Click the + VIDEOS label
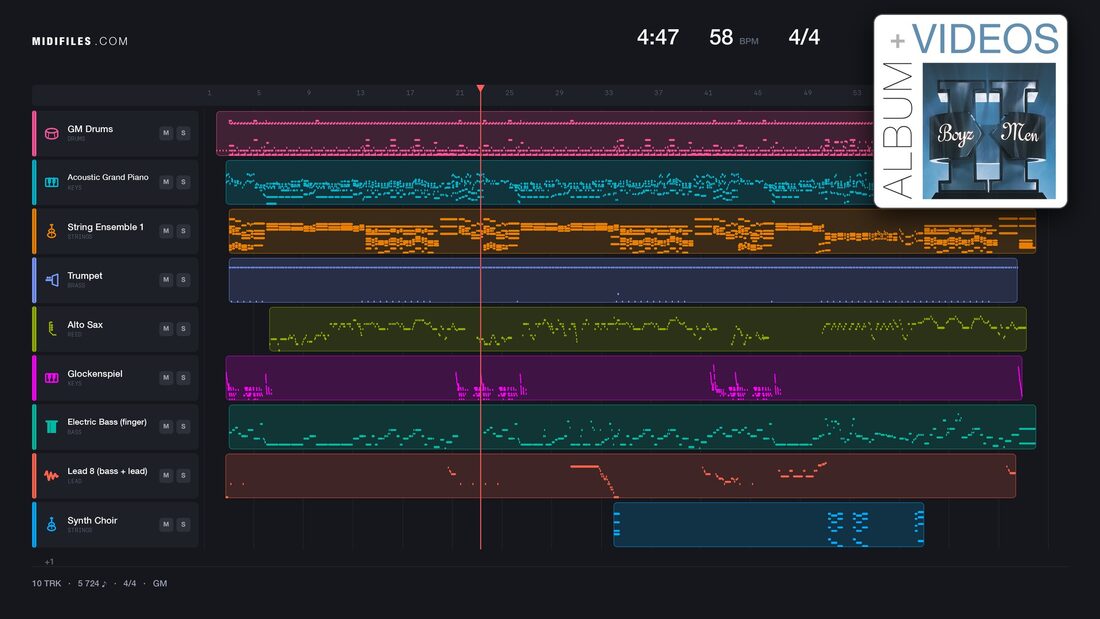This screenshot has width=1100, height=619. (974, 39)
